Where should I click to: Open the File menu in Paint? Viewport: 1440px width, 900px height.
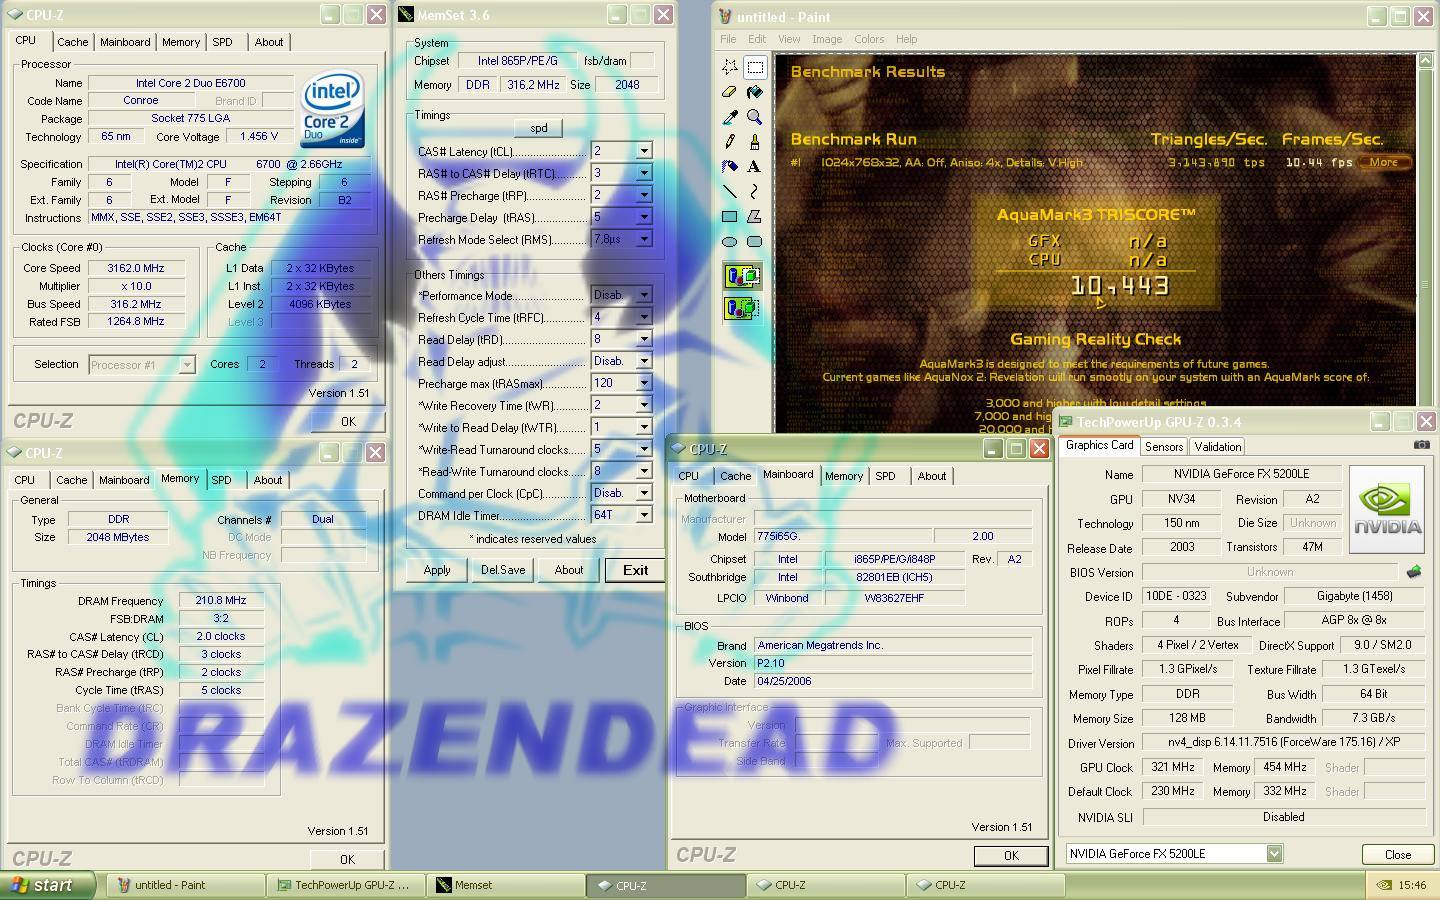click(x=728, y=39)
